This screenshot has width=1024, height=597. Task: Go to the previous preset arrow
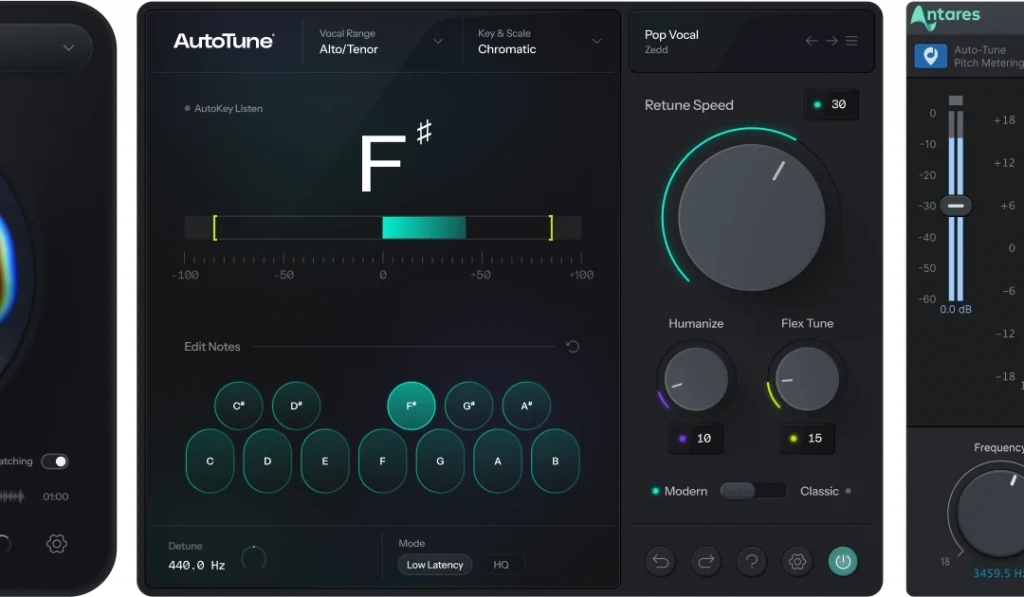pyautogui.click(x=811, y=40)
